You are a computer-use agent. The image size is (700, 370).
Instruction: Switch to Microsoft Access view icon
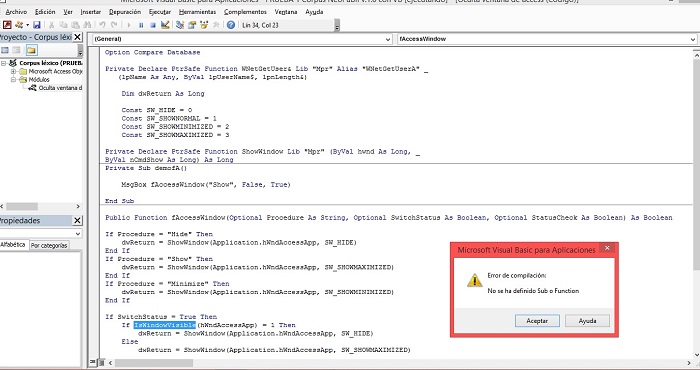point(7,25)
